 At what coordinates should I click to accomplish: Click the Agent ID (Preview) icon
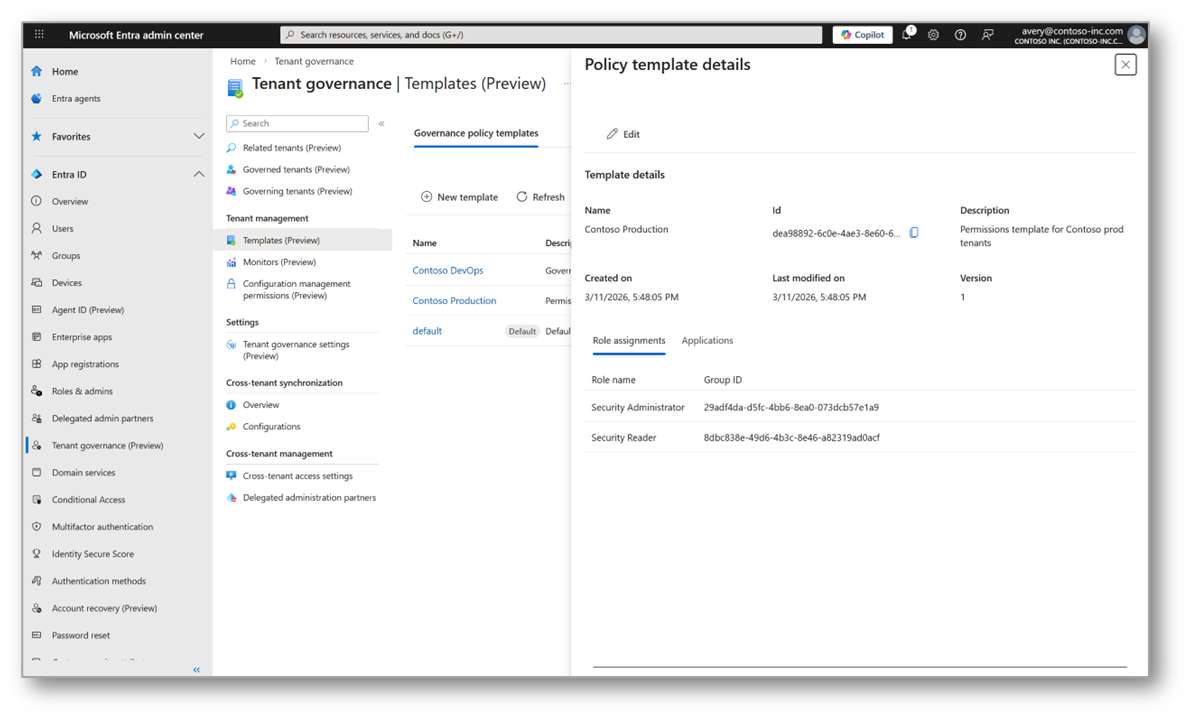[36, 309]
